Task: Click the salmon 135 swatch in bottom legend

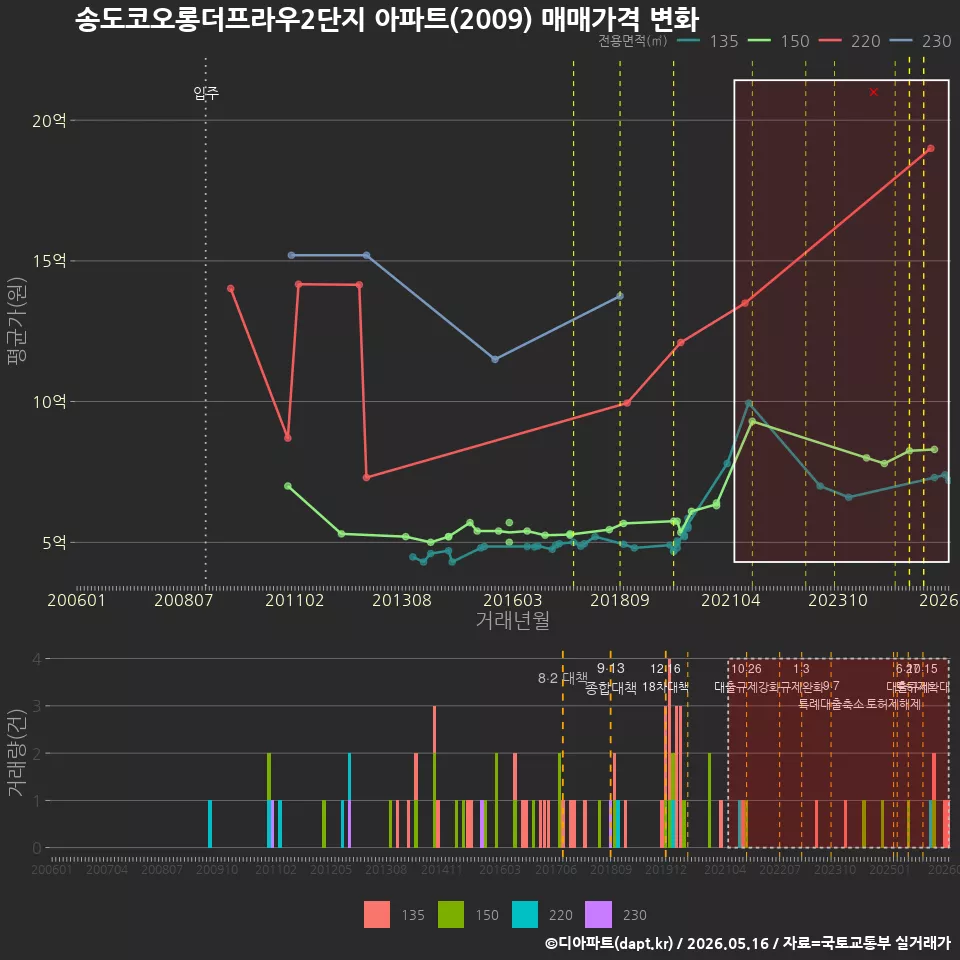Action: pyautogui.click(x=377, y=915)
